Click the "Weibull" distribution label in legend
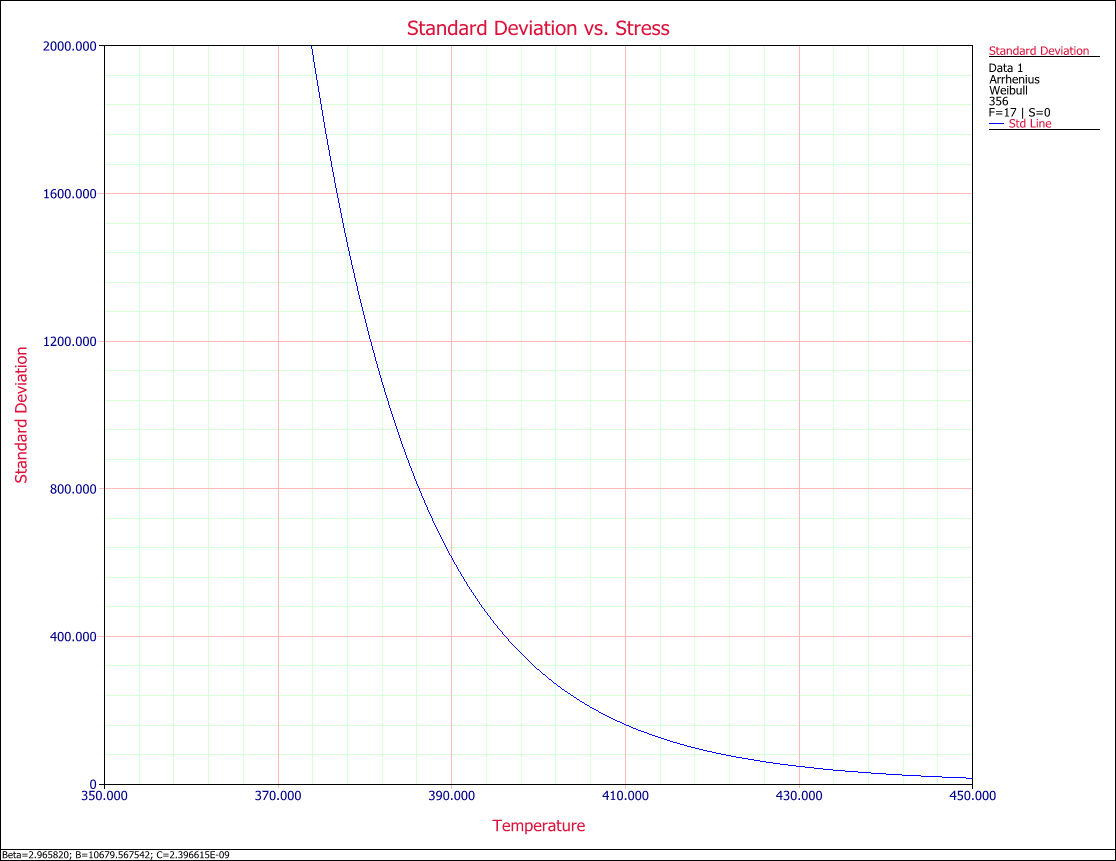Viewport: 1116px width, 861px height. (x=1009, y=90)
